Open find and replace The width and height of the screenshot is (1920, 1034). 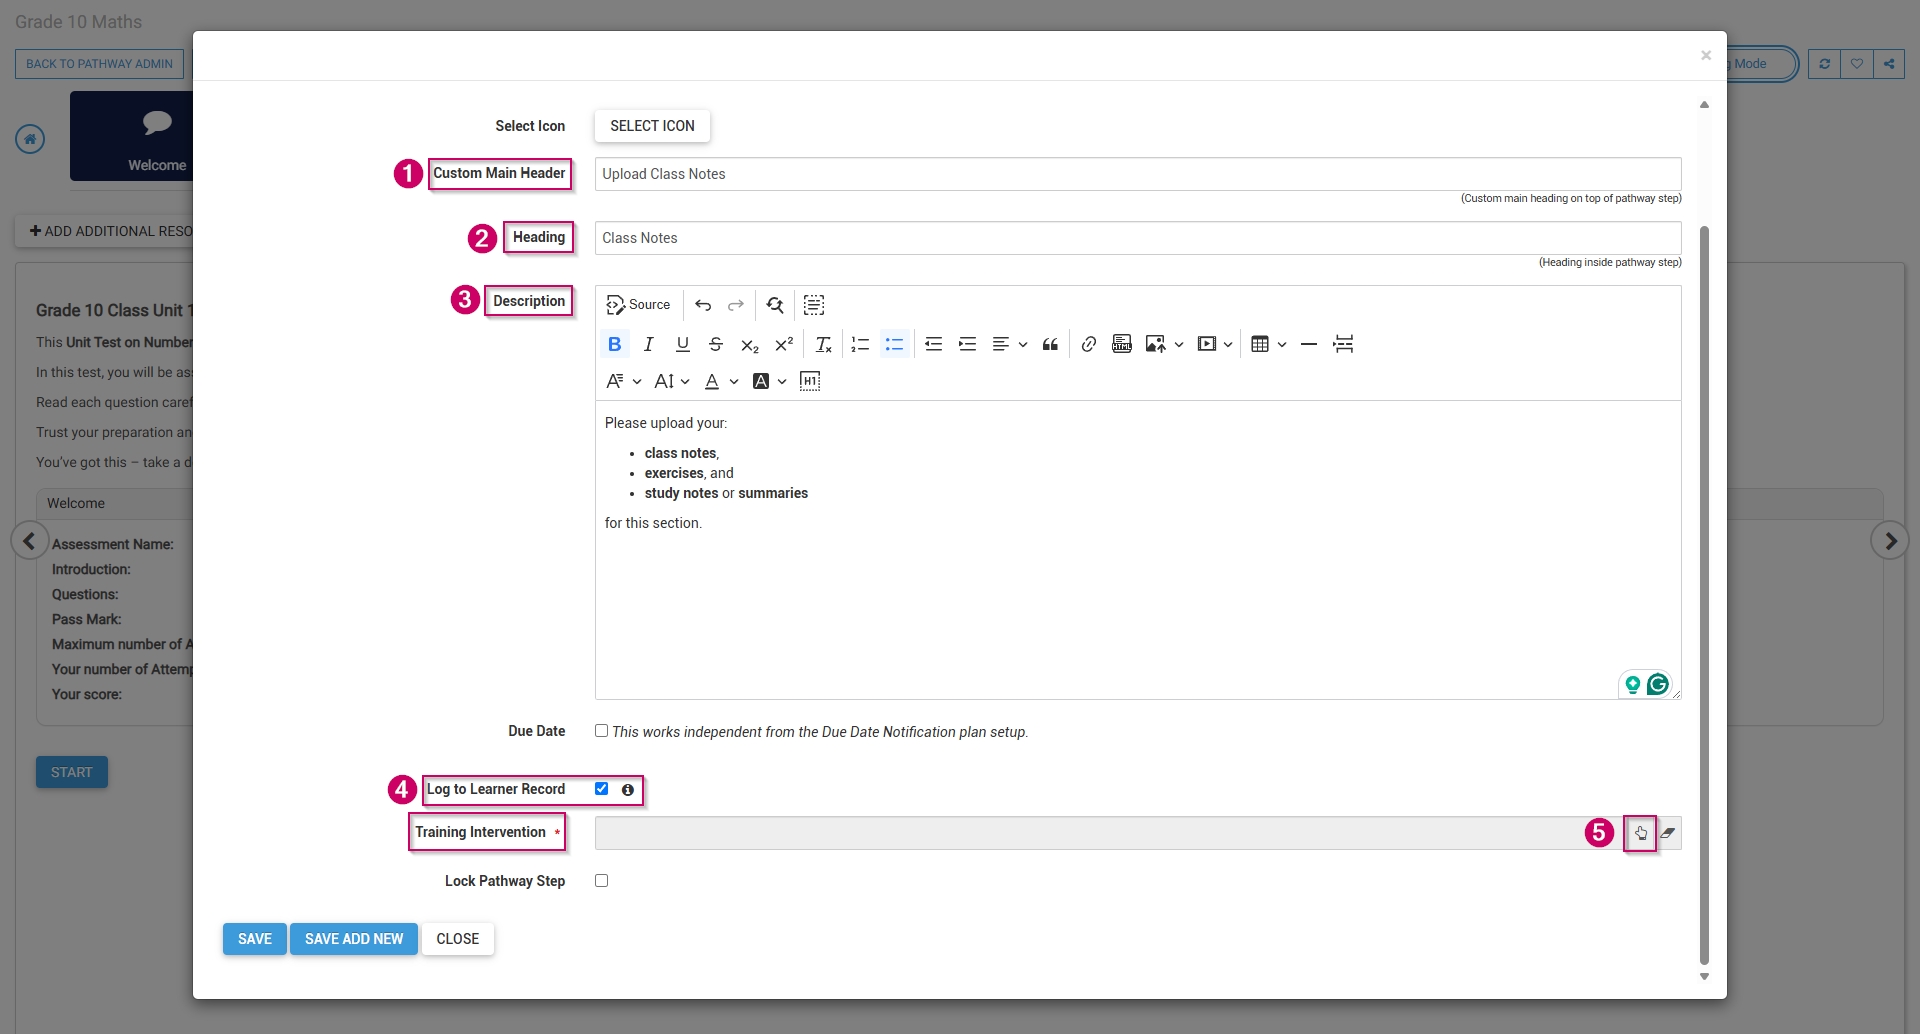click(x=775, y=305)
